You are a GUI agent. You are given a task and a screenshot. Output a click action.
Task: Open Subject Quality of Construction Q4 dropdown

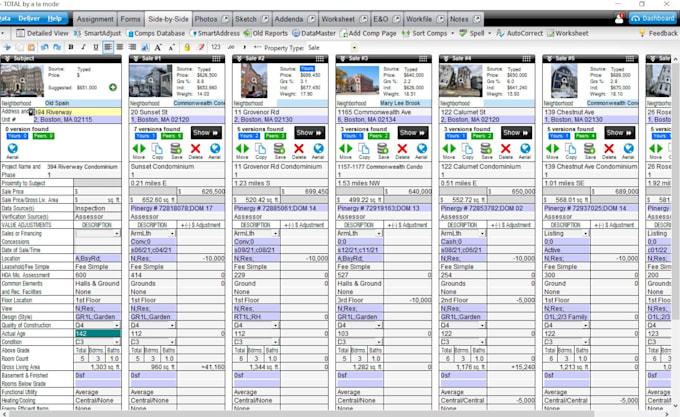tap(117, 325)
